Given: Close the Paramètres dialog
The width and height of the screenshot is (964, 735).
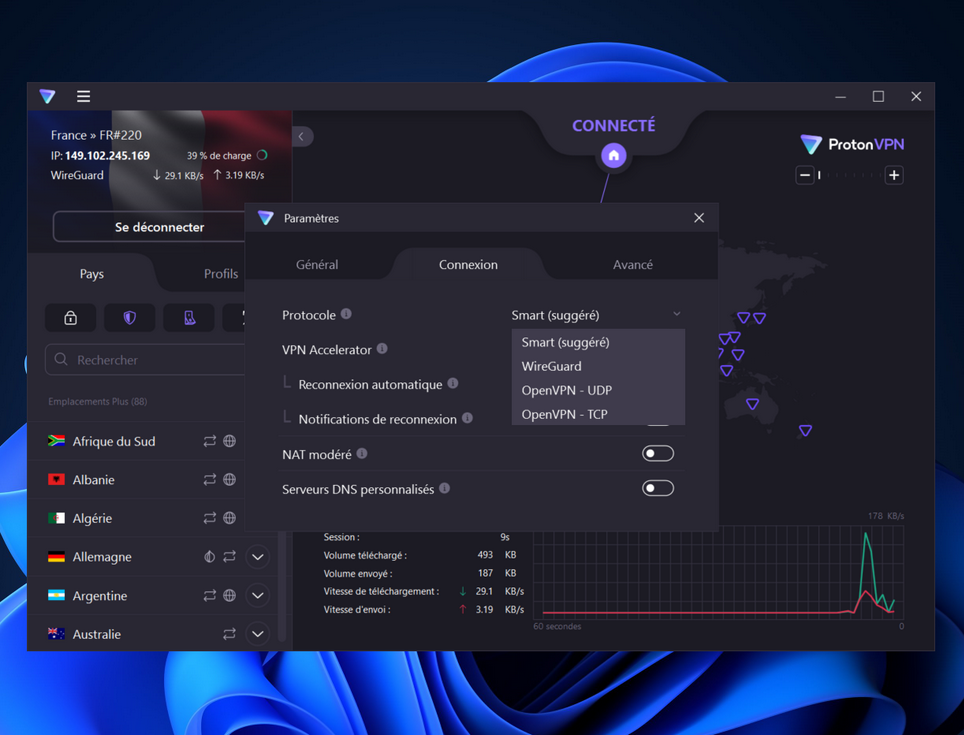Looking at the screenshot, I should coord(699,218).
